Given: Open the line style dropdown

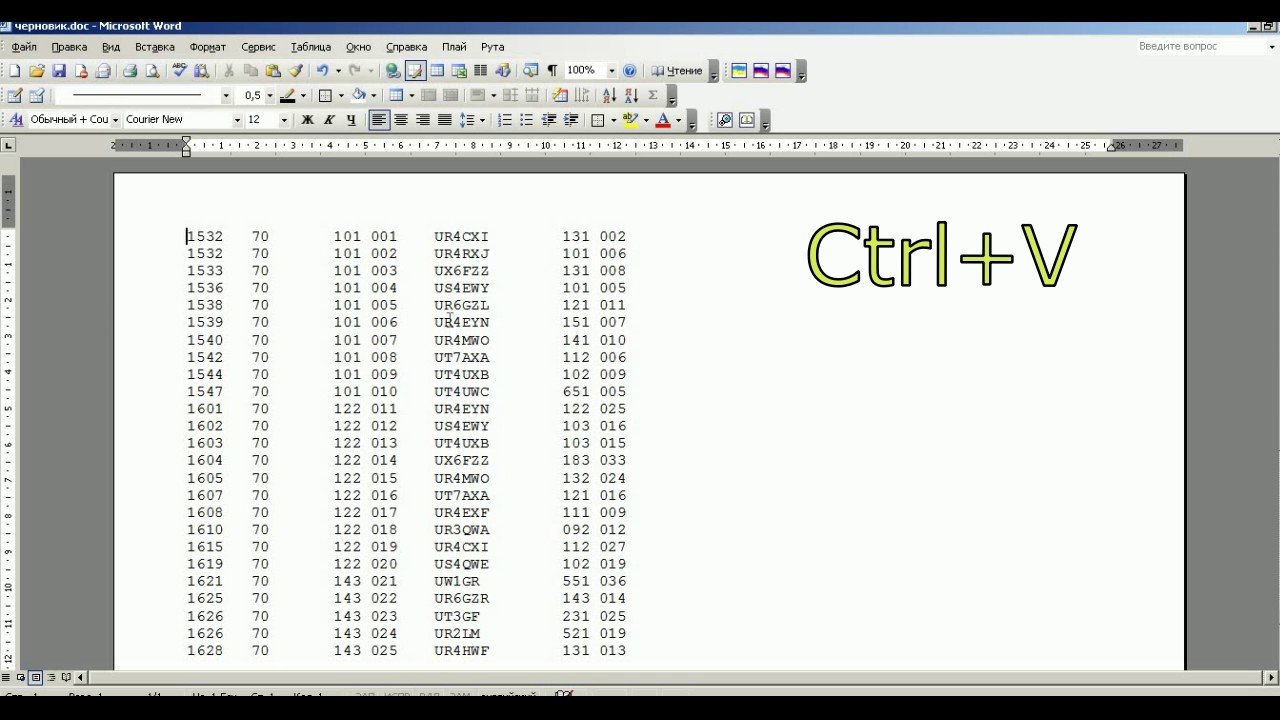Looking at the screenshot, I should pos(226,96).
